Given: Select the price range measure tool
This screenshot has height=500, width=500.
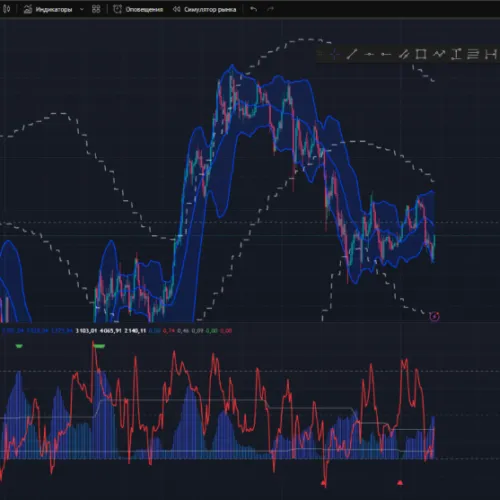Looking at the screenshot, I should point(456,54).
